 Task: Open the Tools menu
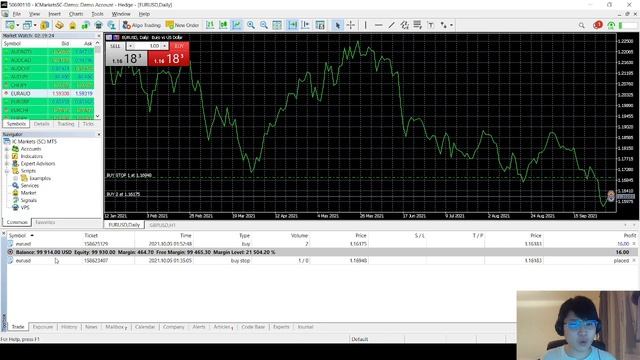(x=98, y=14)
